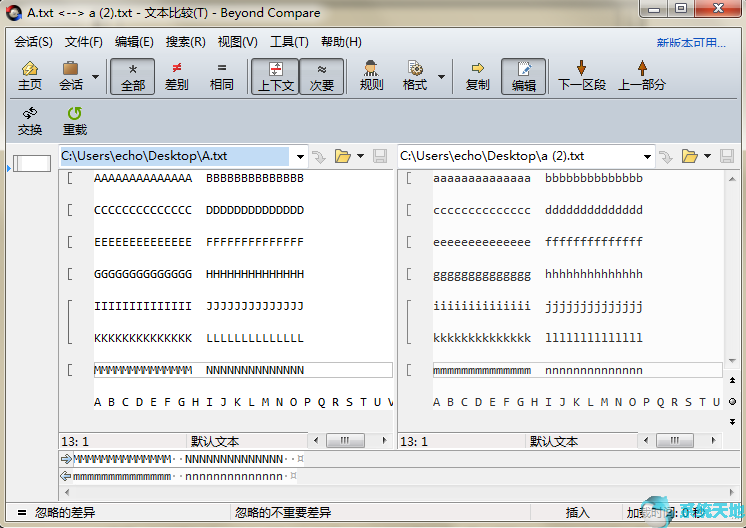
Task: Click the thumbnail overview map at left
Action: pyautogui.click(x=32, y=164)
